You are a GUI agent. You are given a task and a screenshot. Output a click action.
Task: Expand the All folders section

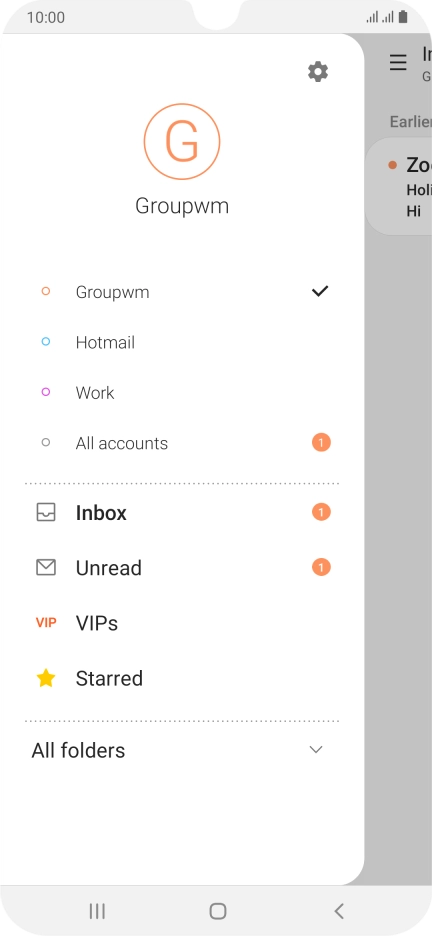tap(182, 750)
